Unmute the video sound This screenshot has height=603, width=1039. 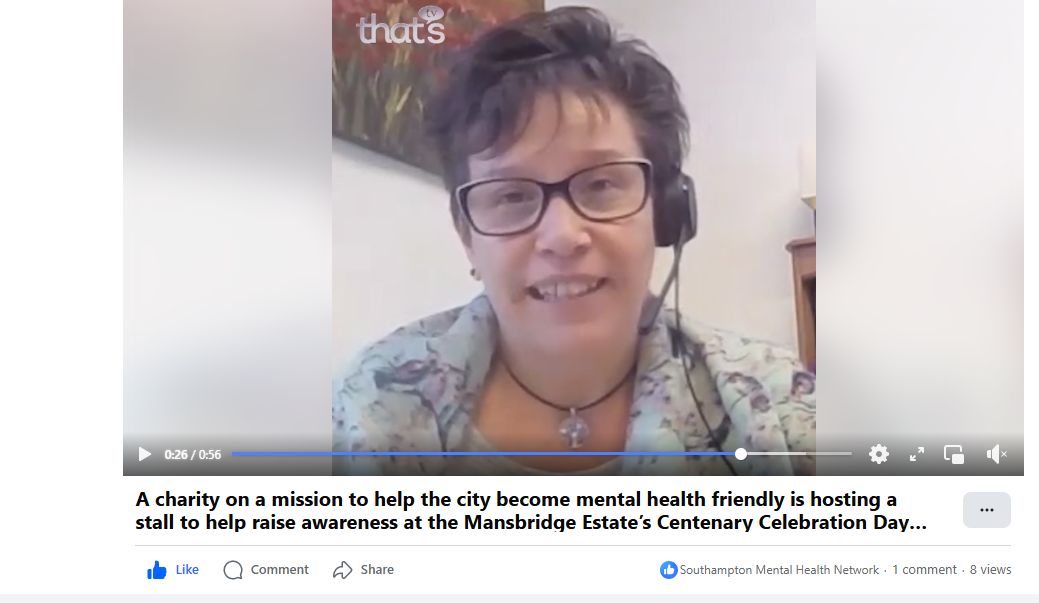click(x=997, y=455)
